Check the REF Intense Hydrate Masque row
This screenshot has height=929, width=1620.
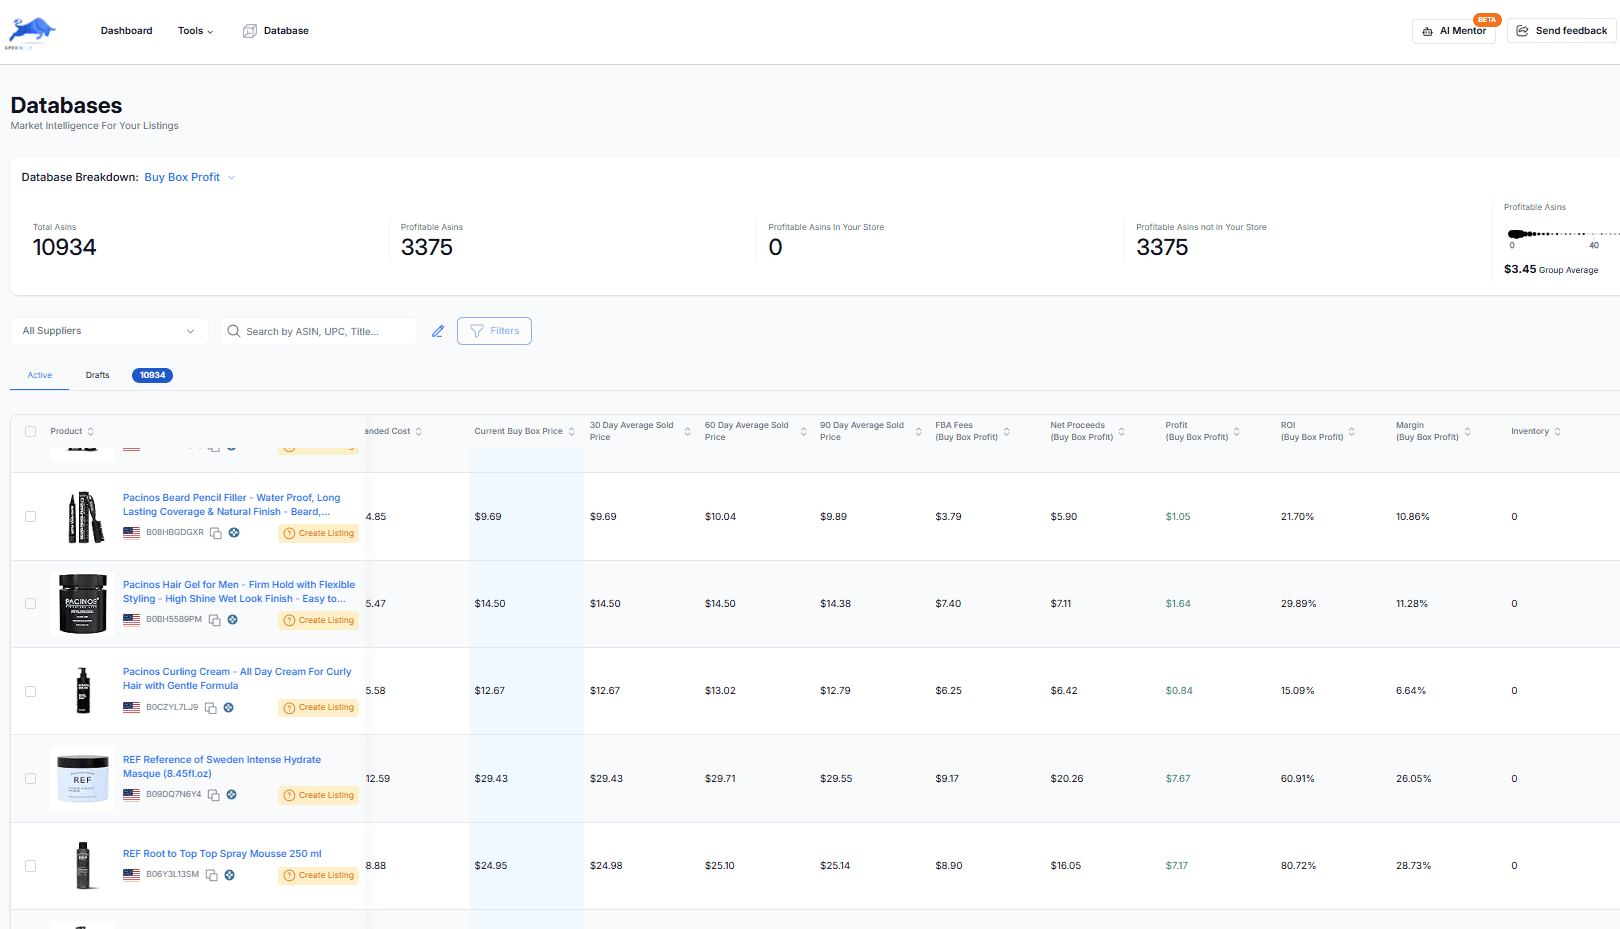coord(30,779)
